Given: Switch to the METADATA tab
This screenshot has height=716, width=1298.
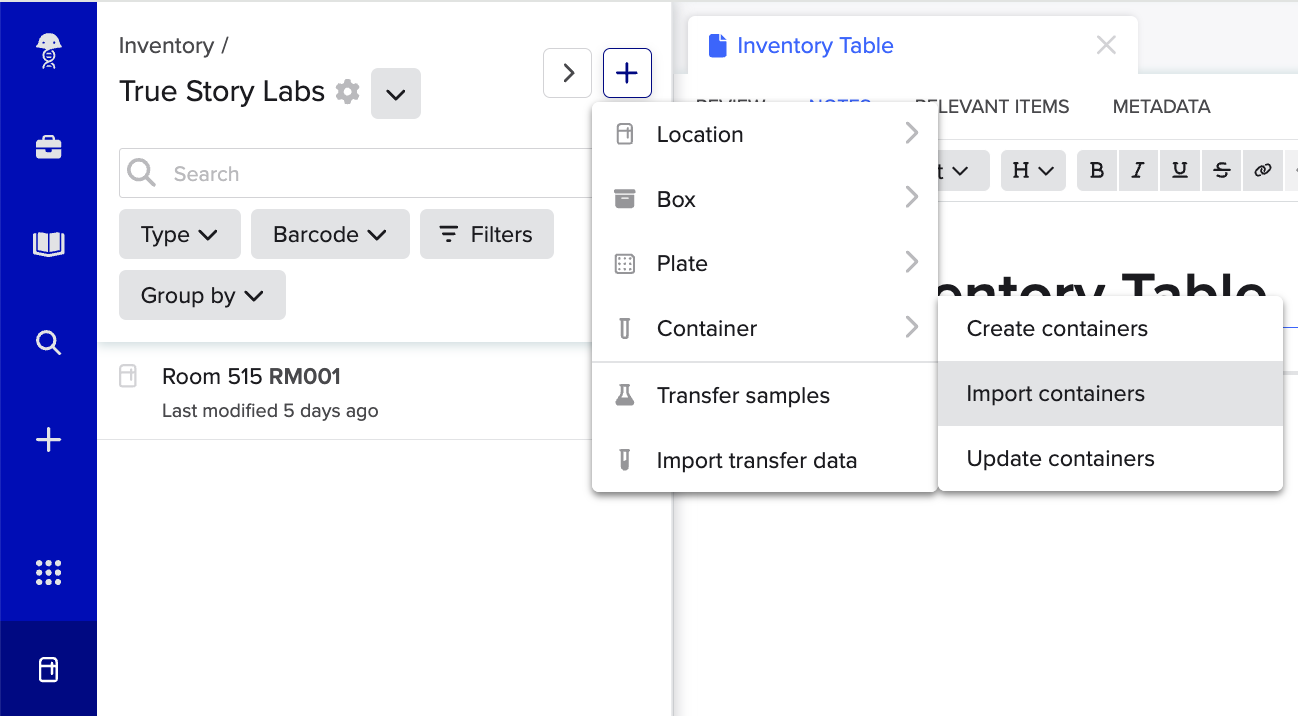Looking at the screenshot, I should [1160, 106].
